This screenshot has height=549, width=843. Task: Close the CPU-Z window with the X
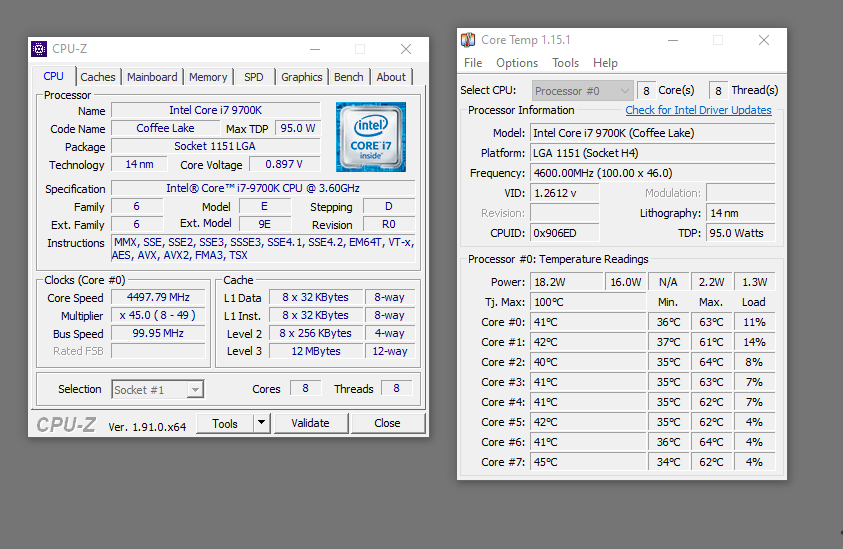tap(406, 49)
